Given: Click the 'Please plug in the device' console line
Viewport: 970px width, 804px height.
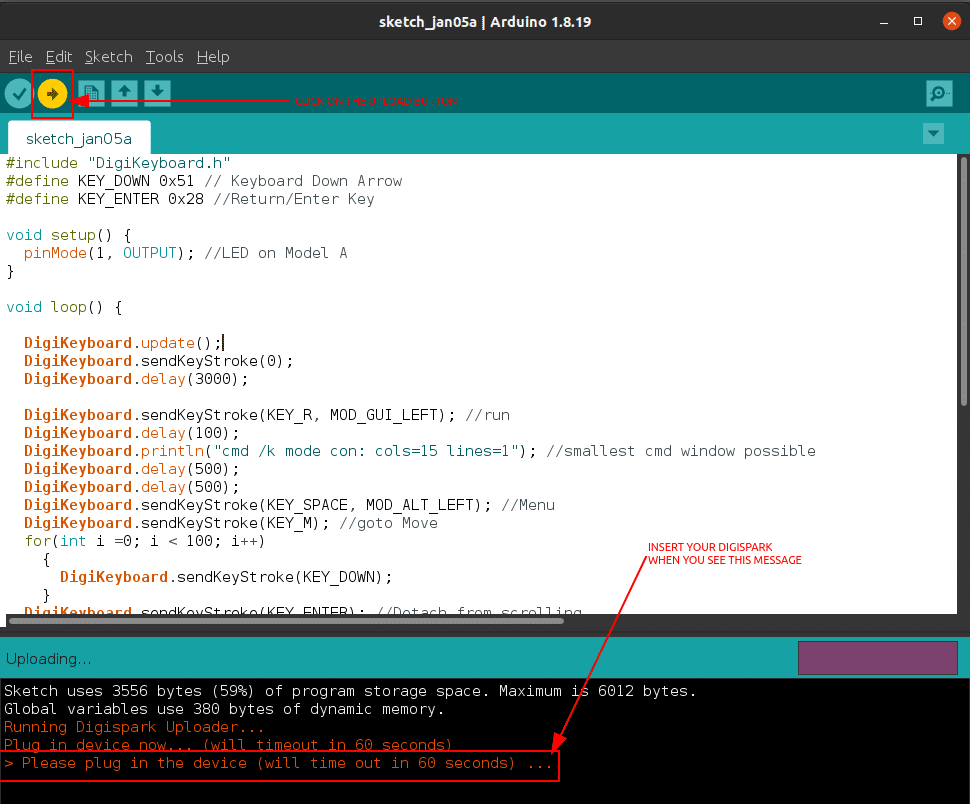Looking at the screenshot, I should click(278, 763).
